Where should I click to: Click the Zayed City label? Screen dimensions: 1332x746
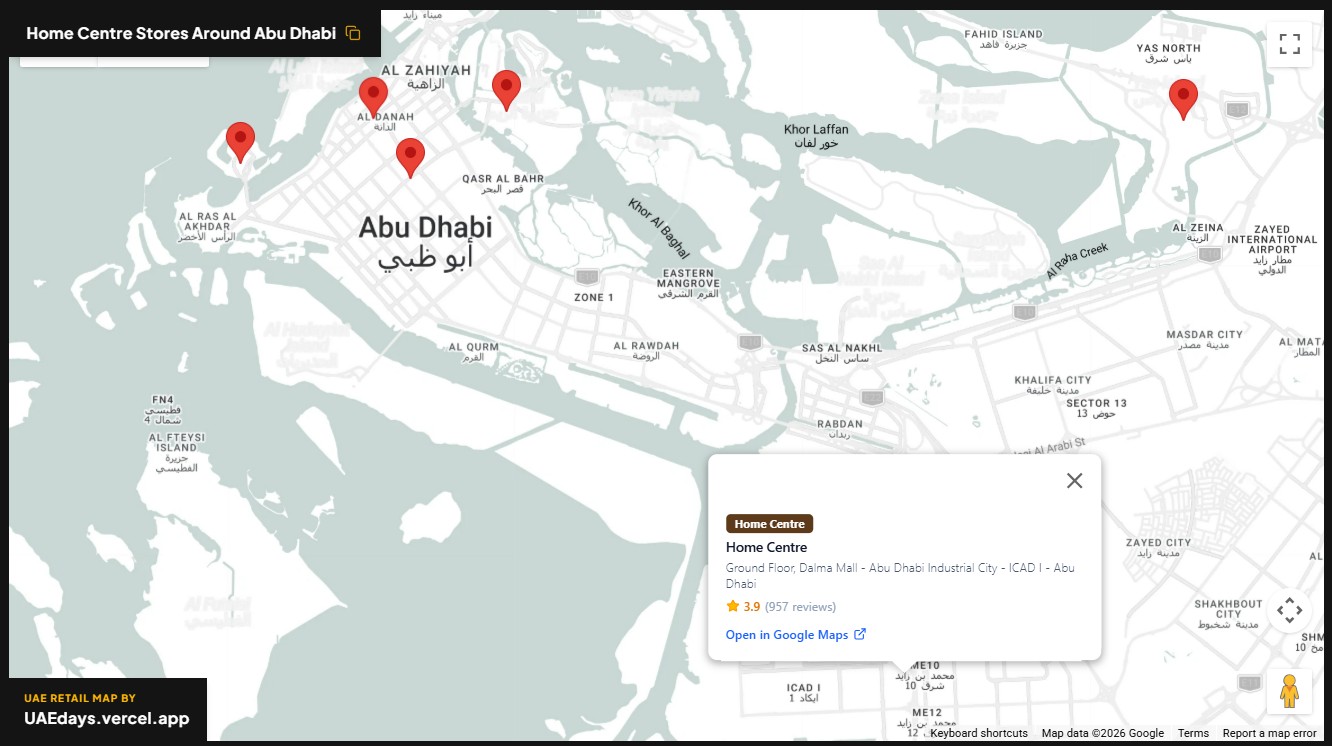[x=1158, y=548]
